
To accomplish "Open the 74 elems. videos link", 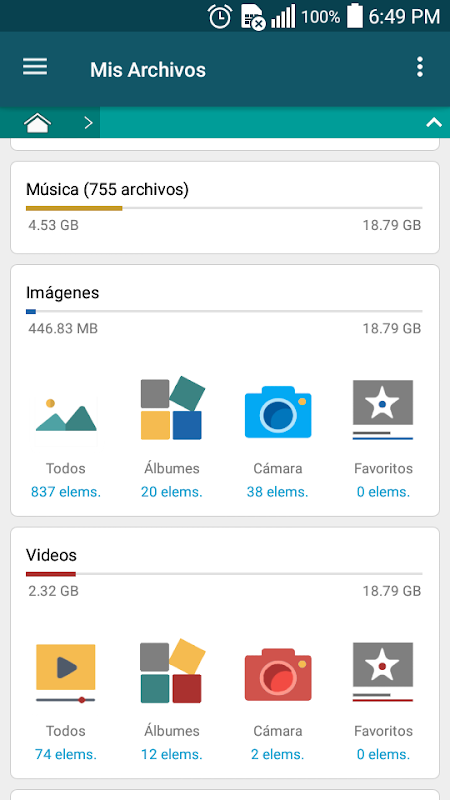I will click(x=66, y=754).
